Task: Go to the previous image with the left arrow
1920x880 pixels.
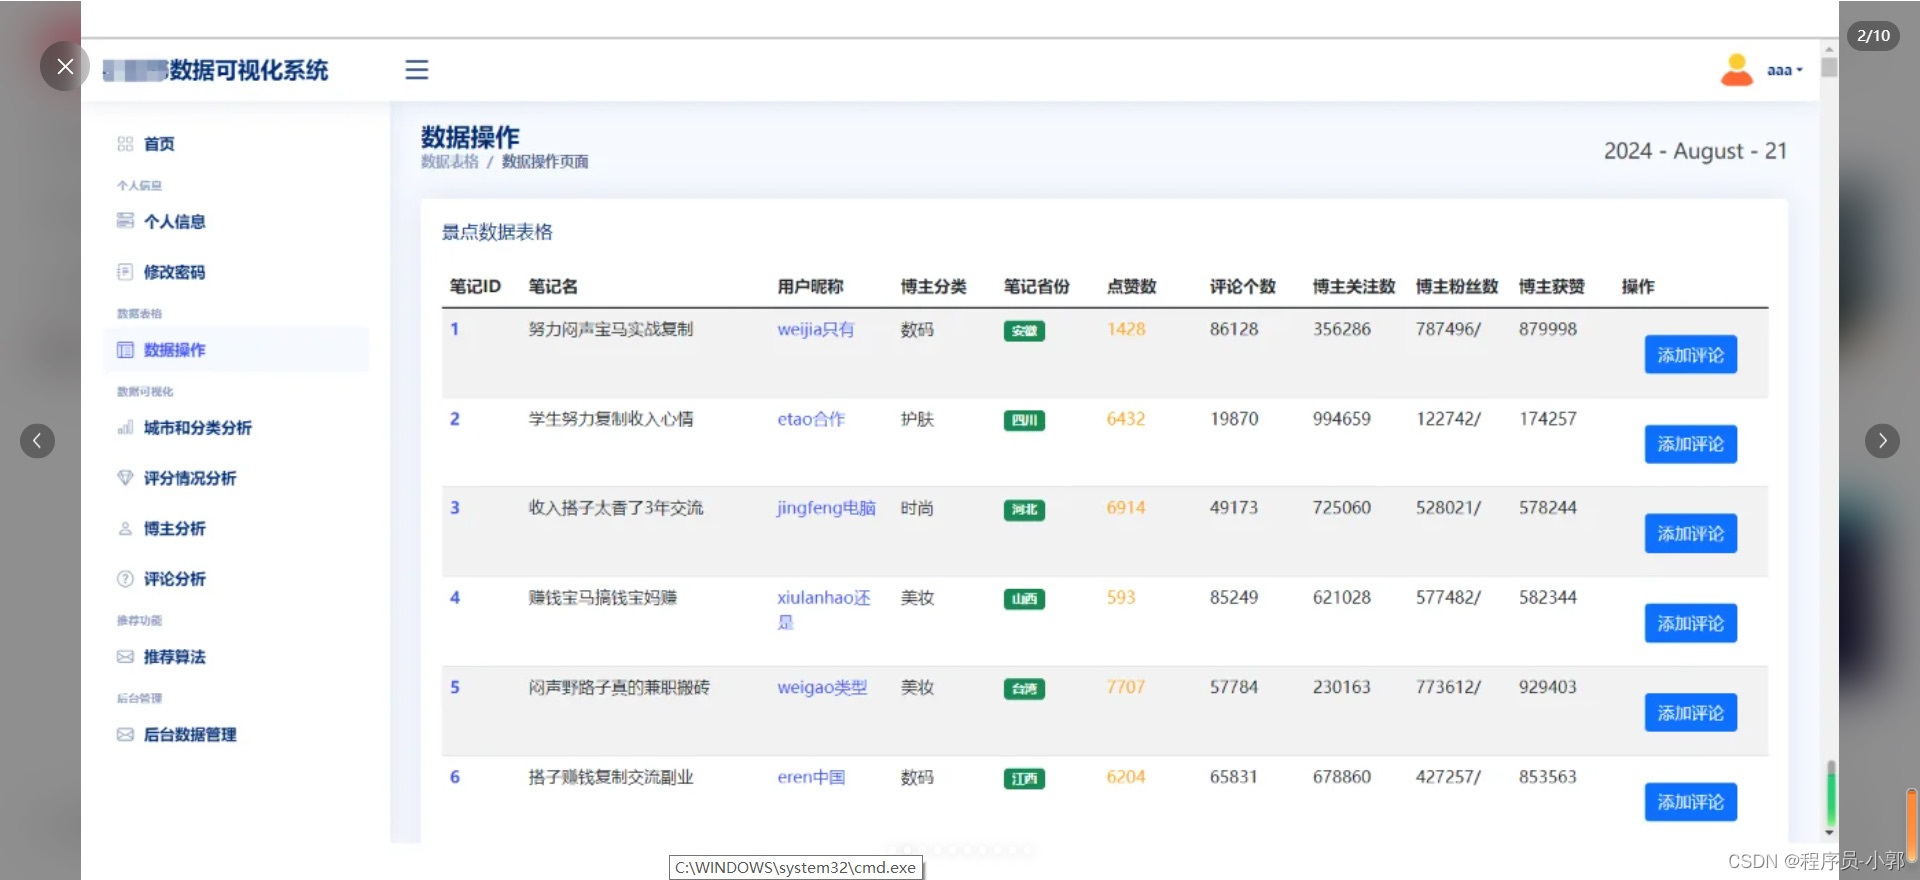Action: (x=37, y=440)
